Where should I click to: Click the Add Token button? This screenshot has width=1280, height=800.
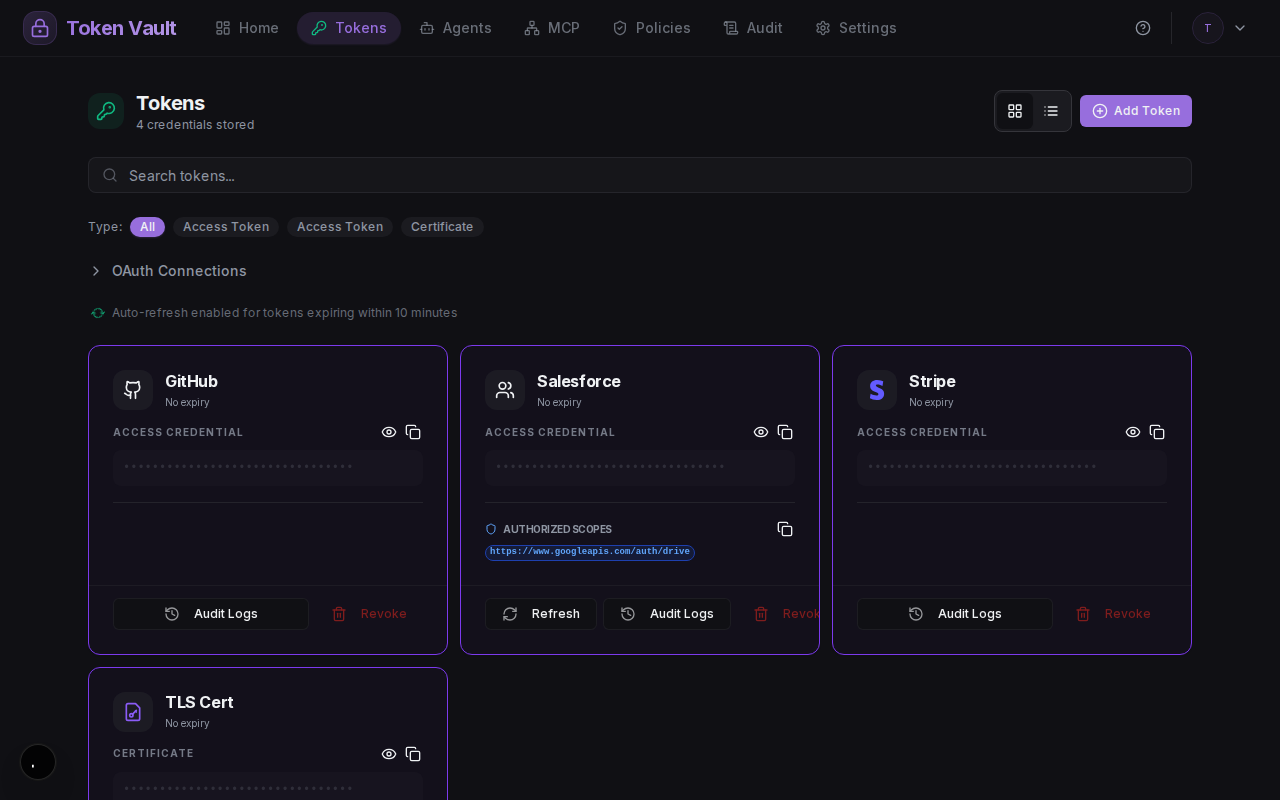tap(1136, 111)
